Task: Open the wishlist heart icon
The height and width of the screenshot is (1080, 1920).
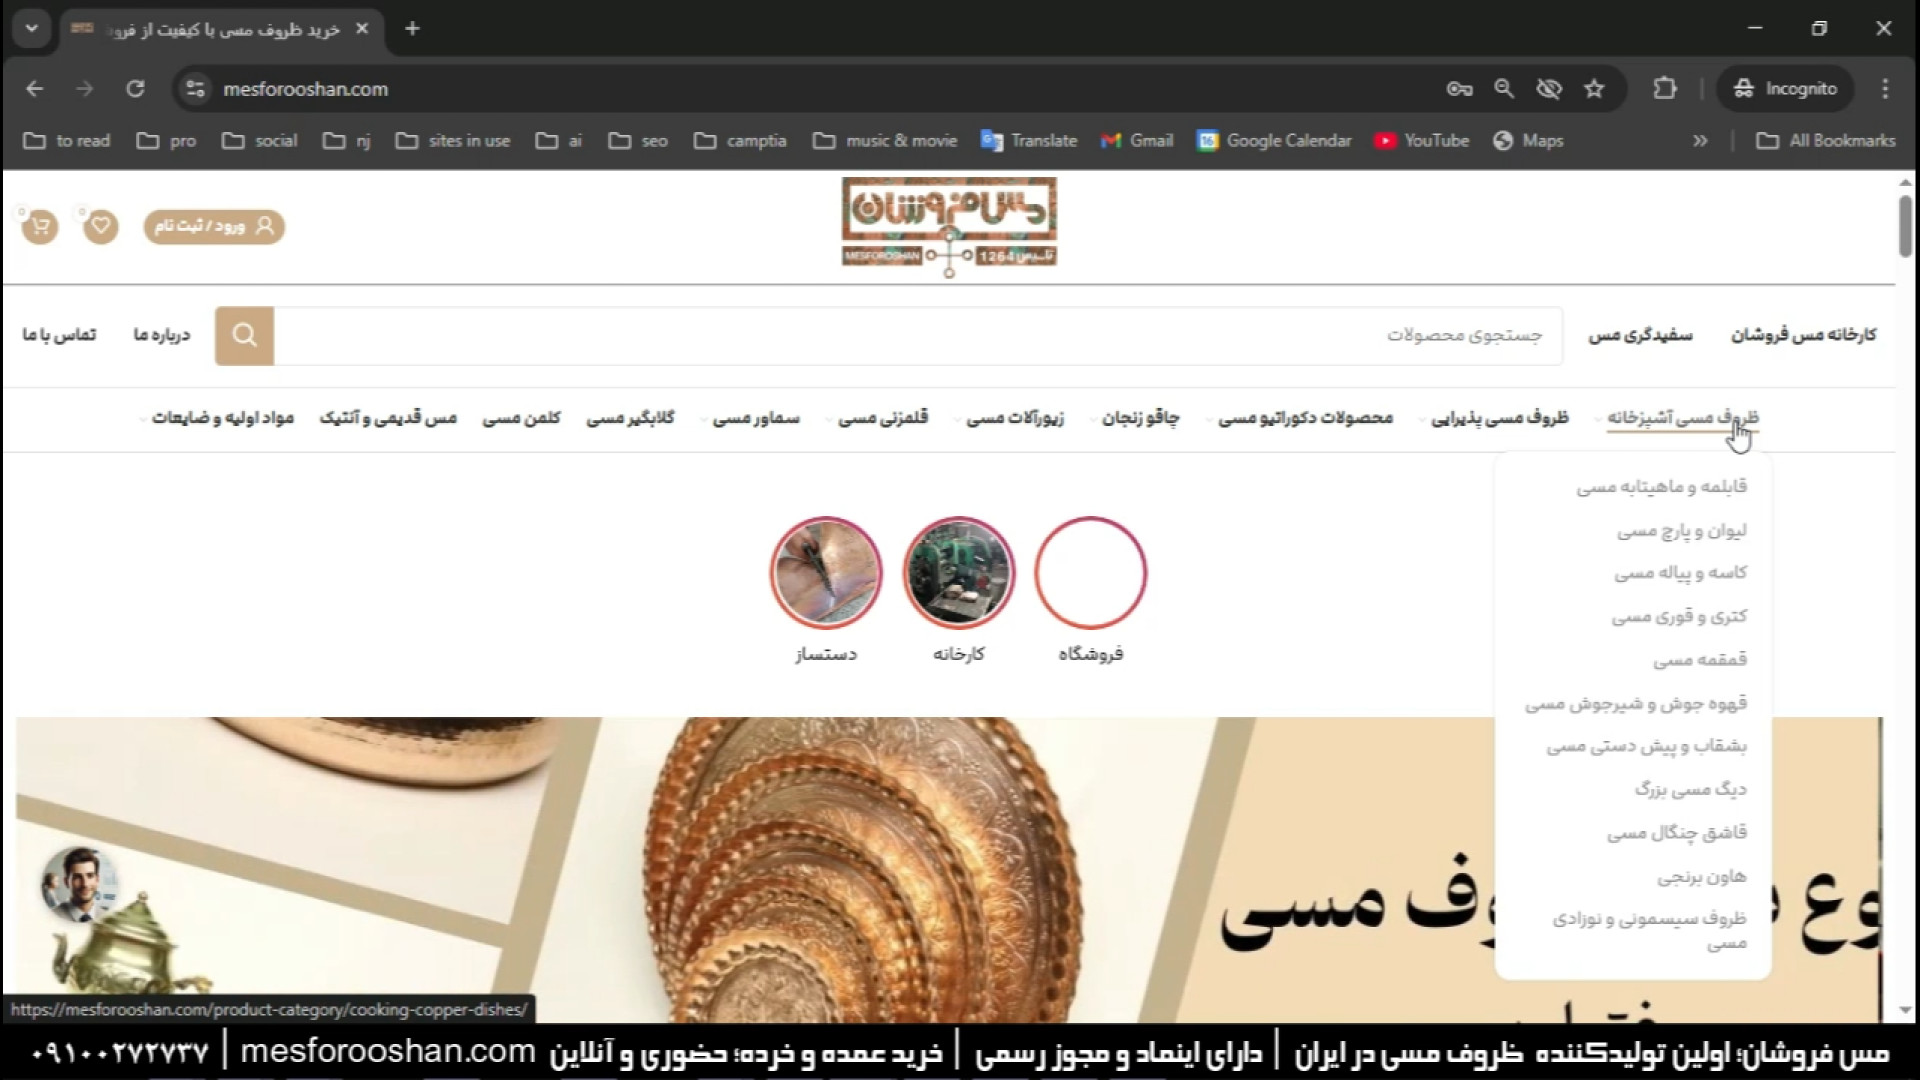Action: click(101, 227)
